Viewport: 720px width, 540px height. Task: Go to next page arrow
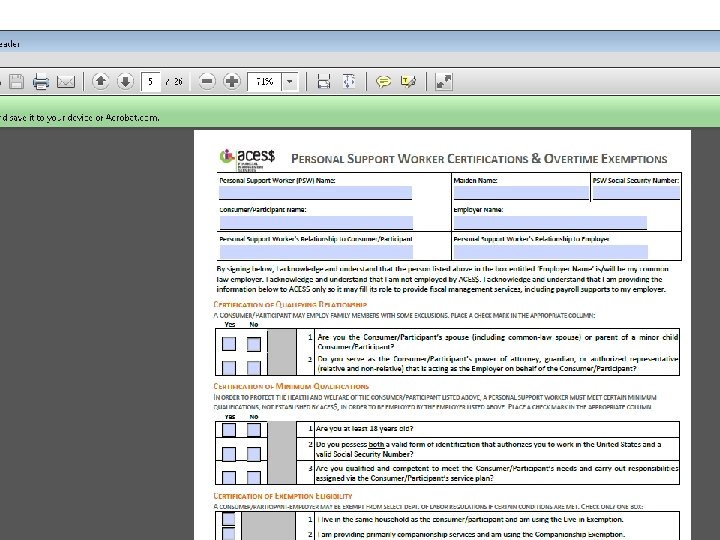[125, 82]
